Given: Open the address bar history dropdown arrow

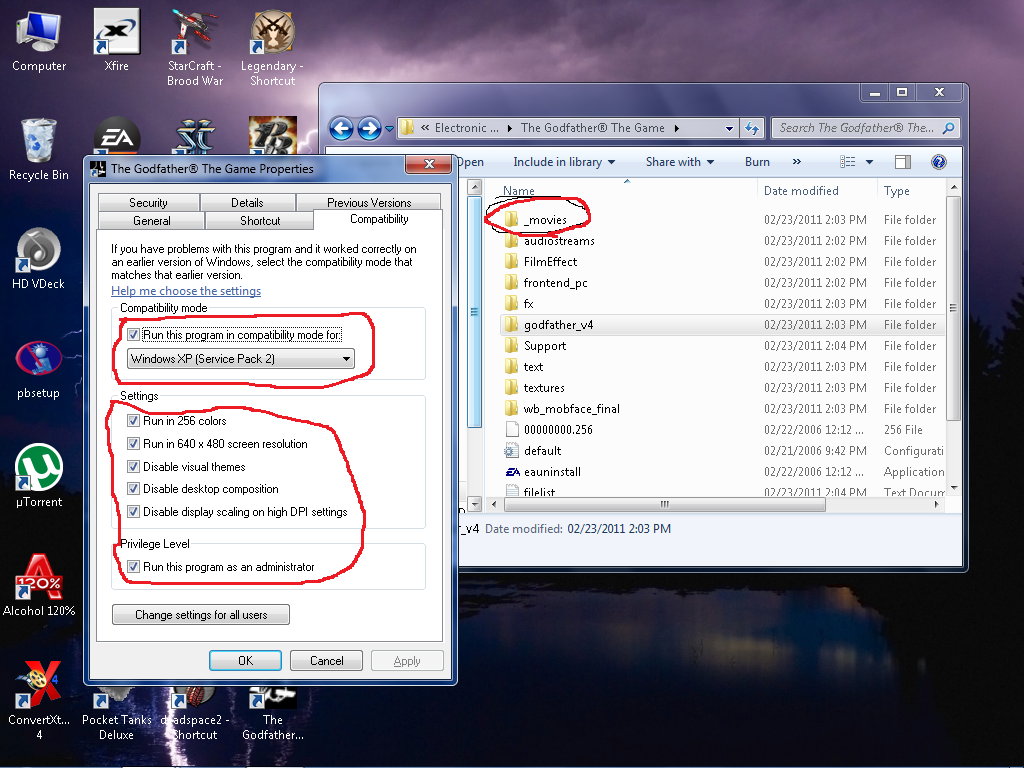Looking at the screenshot, I should tap(729, 129).
